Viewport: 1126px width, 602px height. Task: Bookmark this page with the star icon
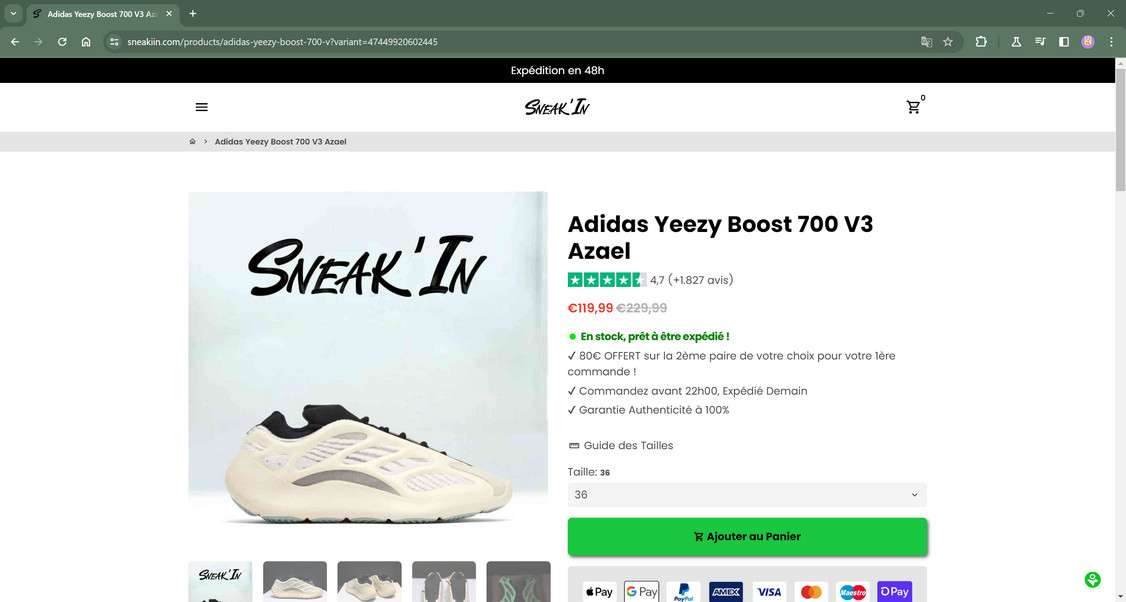click(948, 42)
